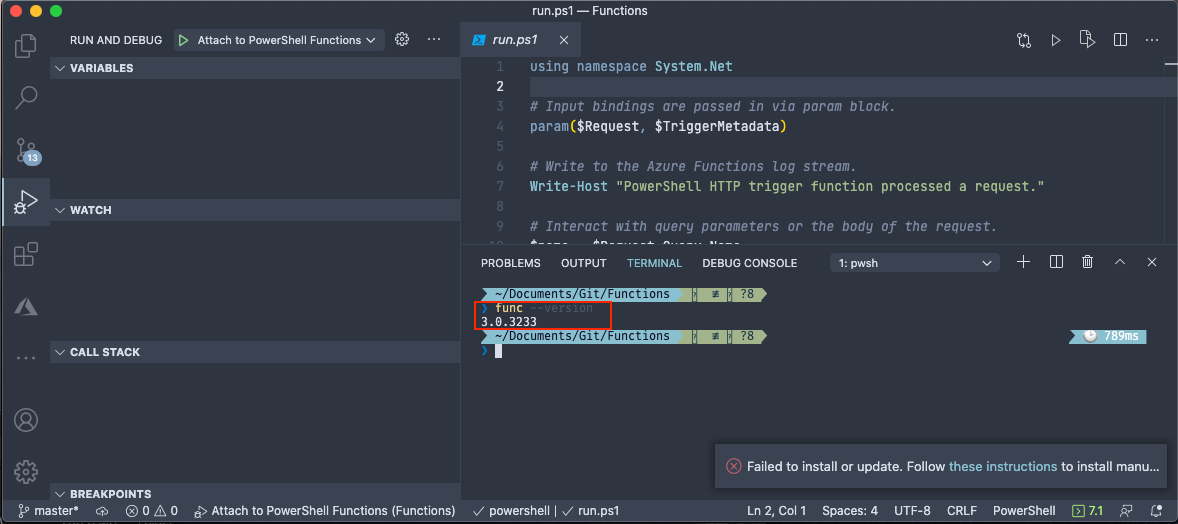1178x524 pixels.
Task: Click the run selection icon in editor toolbar
Action: tap(1087, 40)
